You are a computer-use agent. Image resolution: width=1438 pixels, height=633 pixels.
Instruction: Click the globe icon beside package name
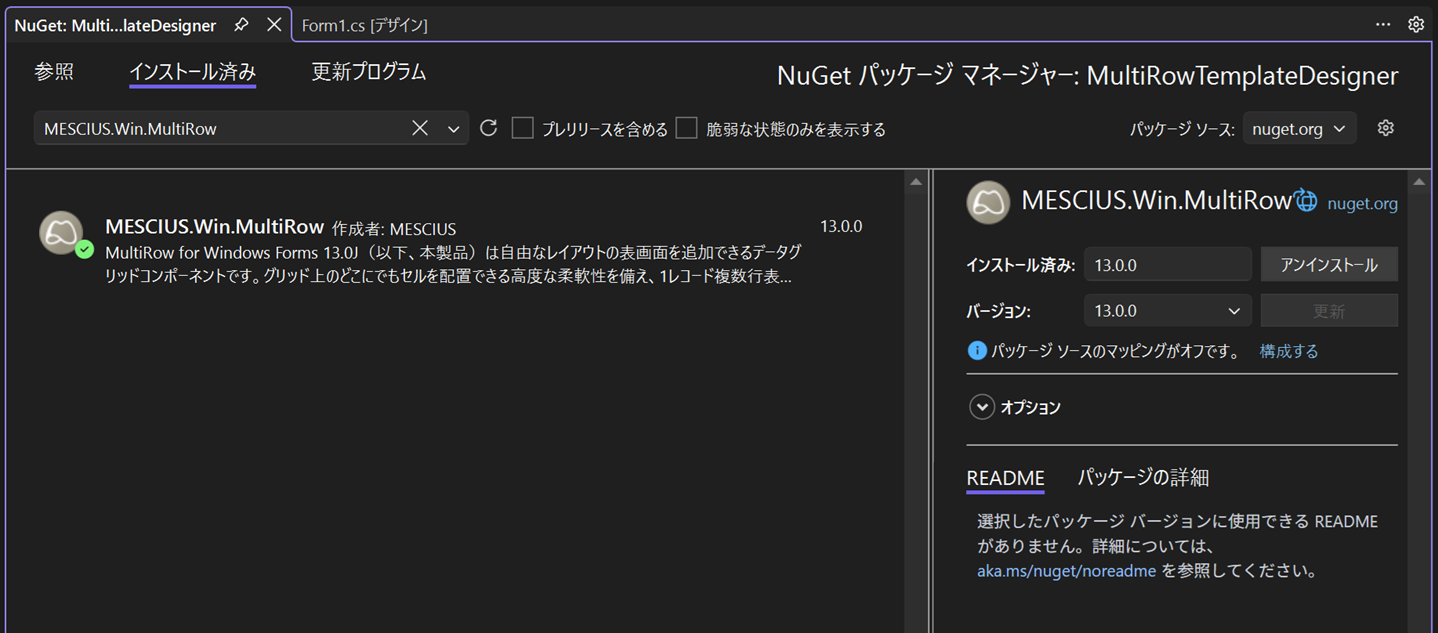tap(1306, 201)
